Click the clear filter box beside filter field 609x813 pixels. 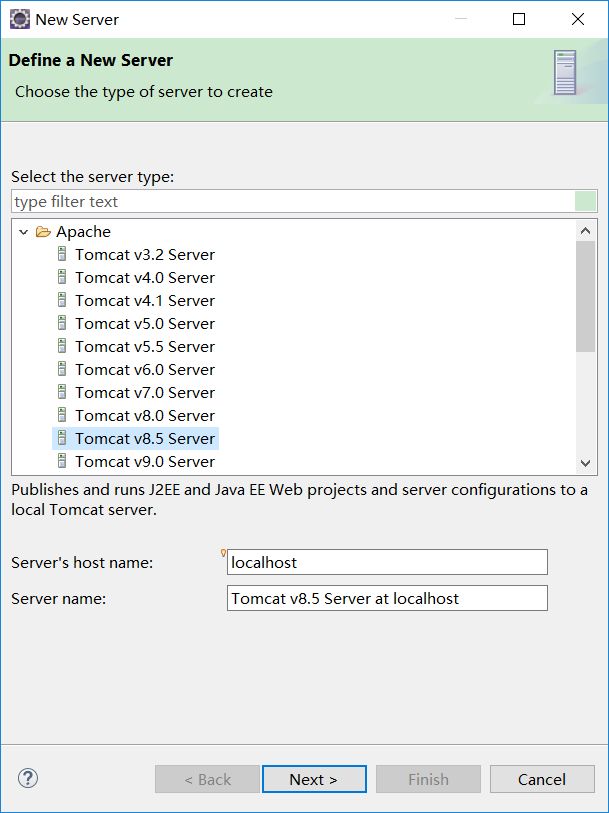click(585, 201)
